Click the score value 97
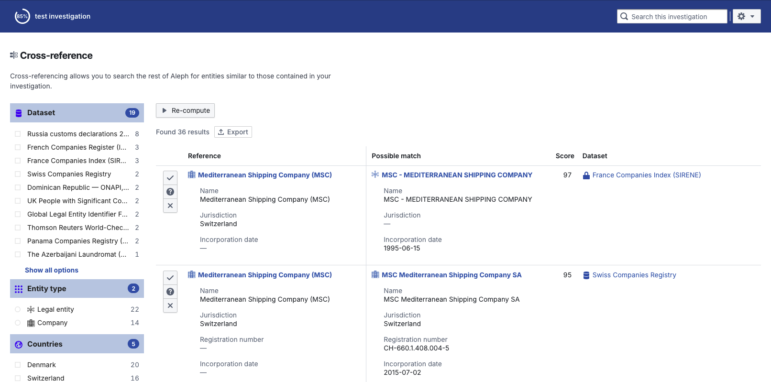Viewport: 771px width, 382px height. 567,175
